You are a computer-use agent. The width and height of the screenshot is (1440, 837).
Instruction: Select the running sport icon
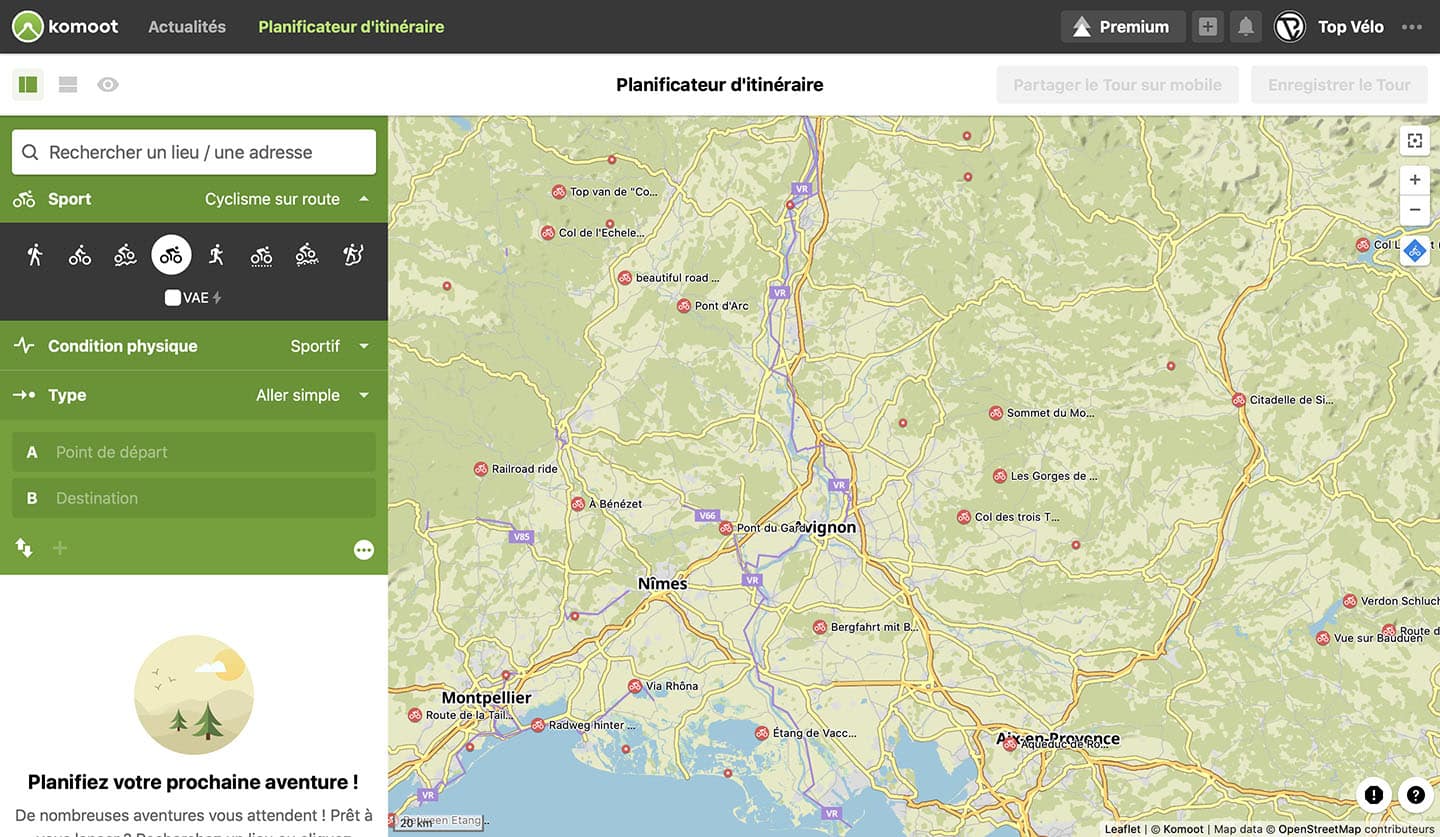[x=216, y=255]
